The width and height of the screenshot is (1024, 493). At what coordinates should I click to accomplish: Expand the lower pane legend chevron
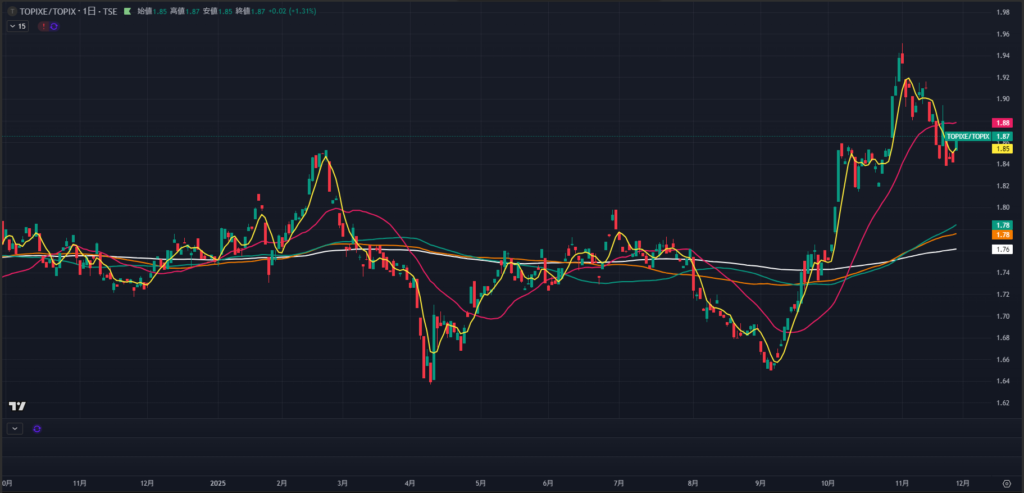click(x=14, y=428)
